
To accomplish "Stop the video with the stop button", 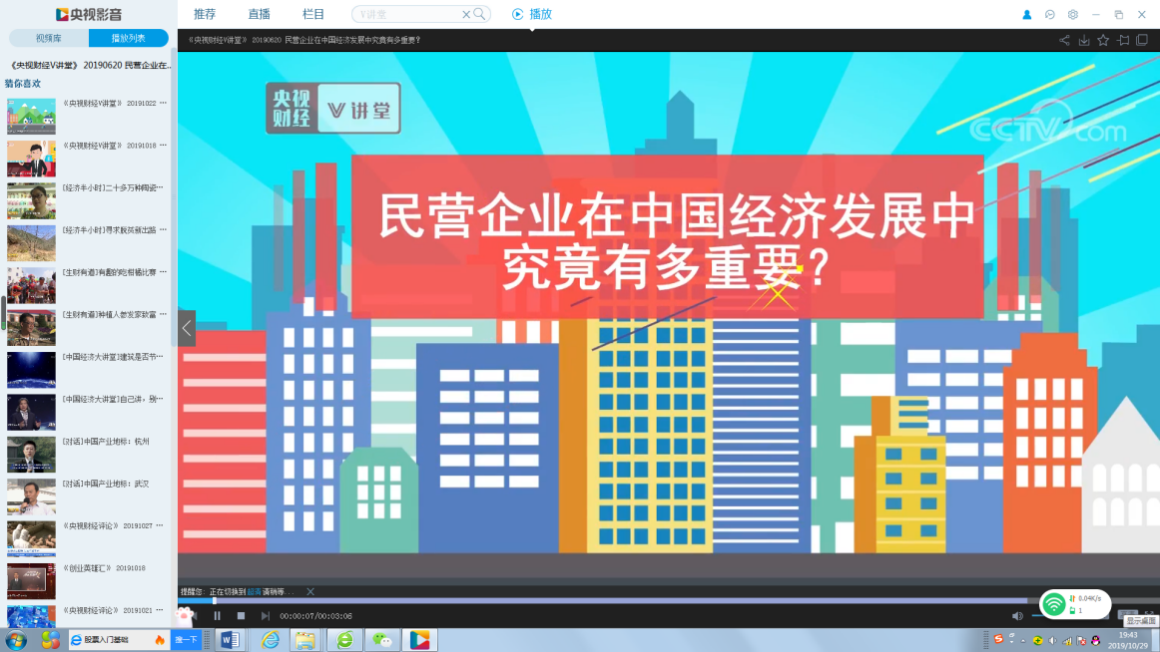I will click(241, 616).
